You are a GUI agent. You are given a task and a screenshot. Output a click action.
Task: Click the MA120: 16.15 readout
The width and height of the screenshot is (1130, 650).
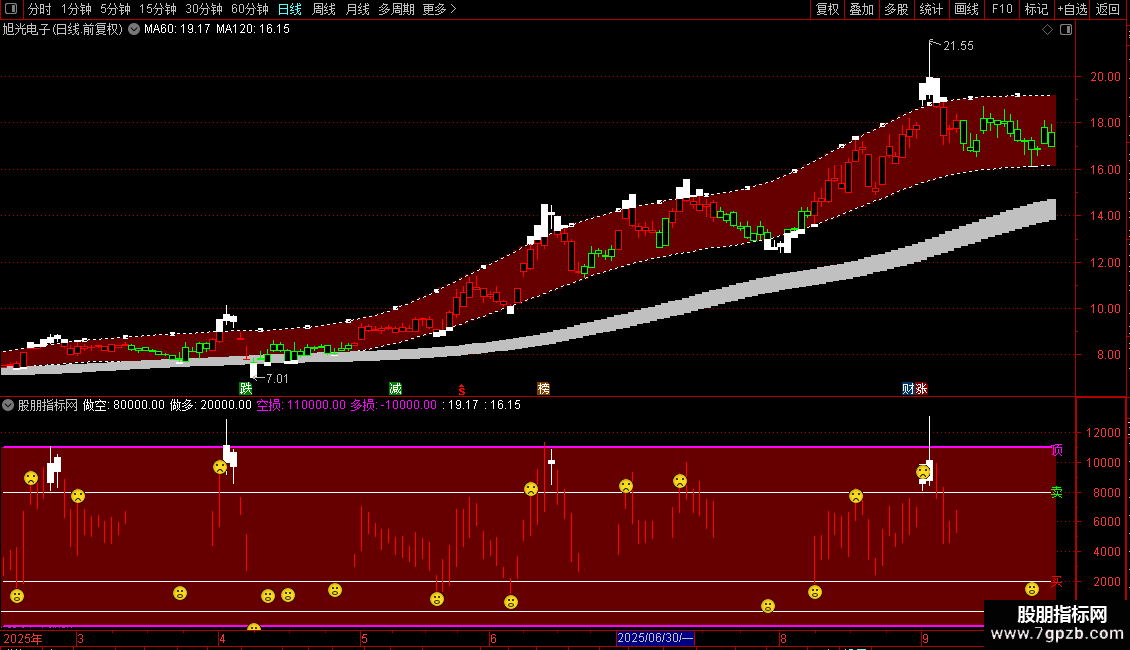(x=253, y=29)
